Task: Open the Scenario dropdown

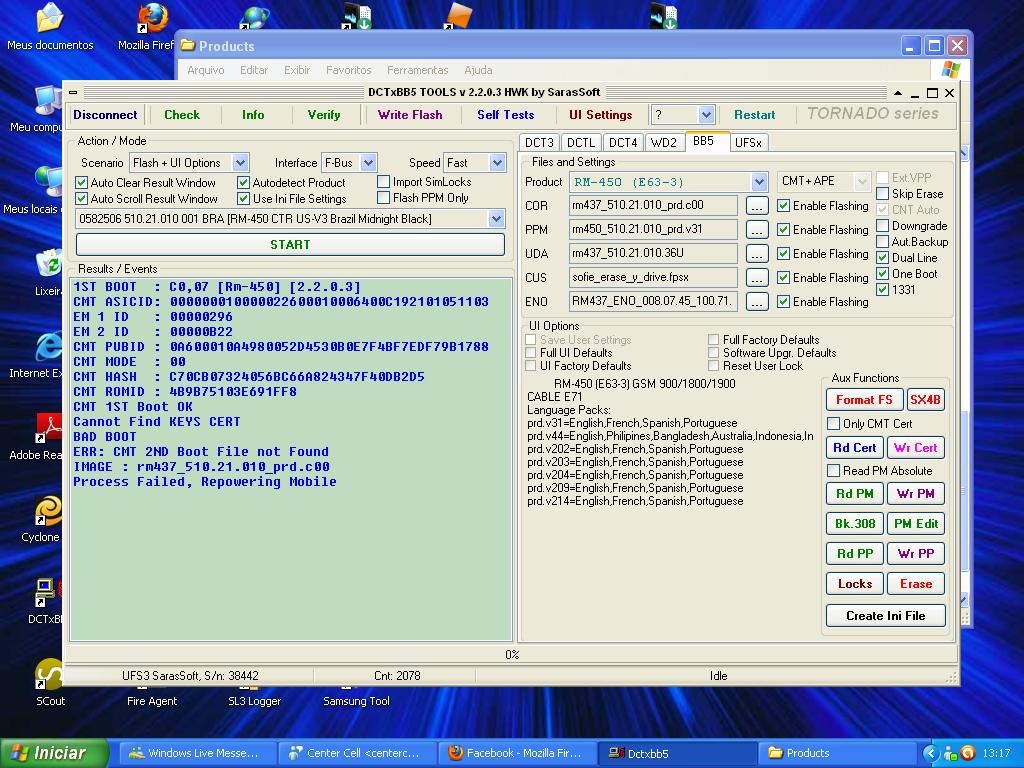Action: 240,163
